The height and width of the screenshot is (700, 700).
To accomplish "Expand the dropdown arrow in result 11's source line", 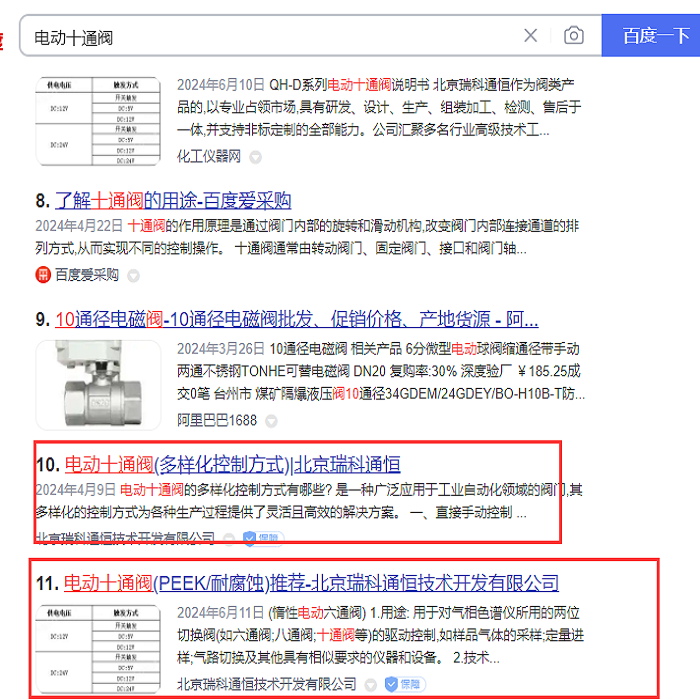I will (x=371, y=685).
